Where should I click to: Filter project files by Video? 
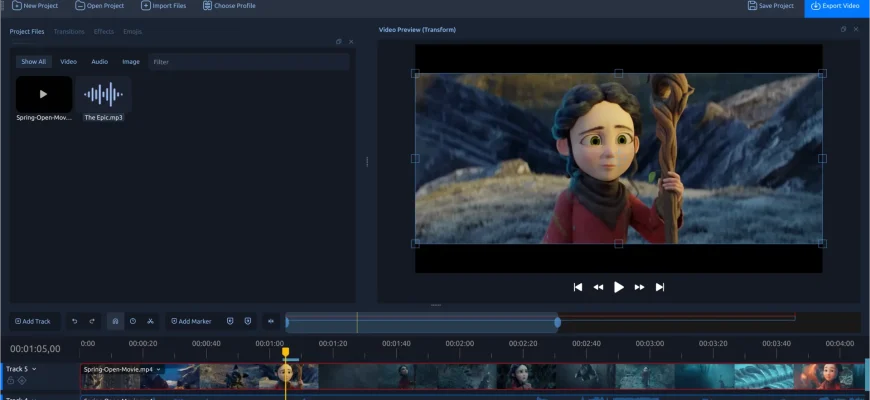pyautogui.click(x=68, y=62)
